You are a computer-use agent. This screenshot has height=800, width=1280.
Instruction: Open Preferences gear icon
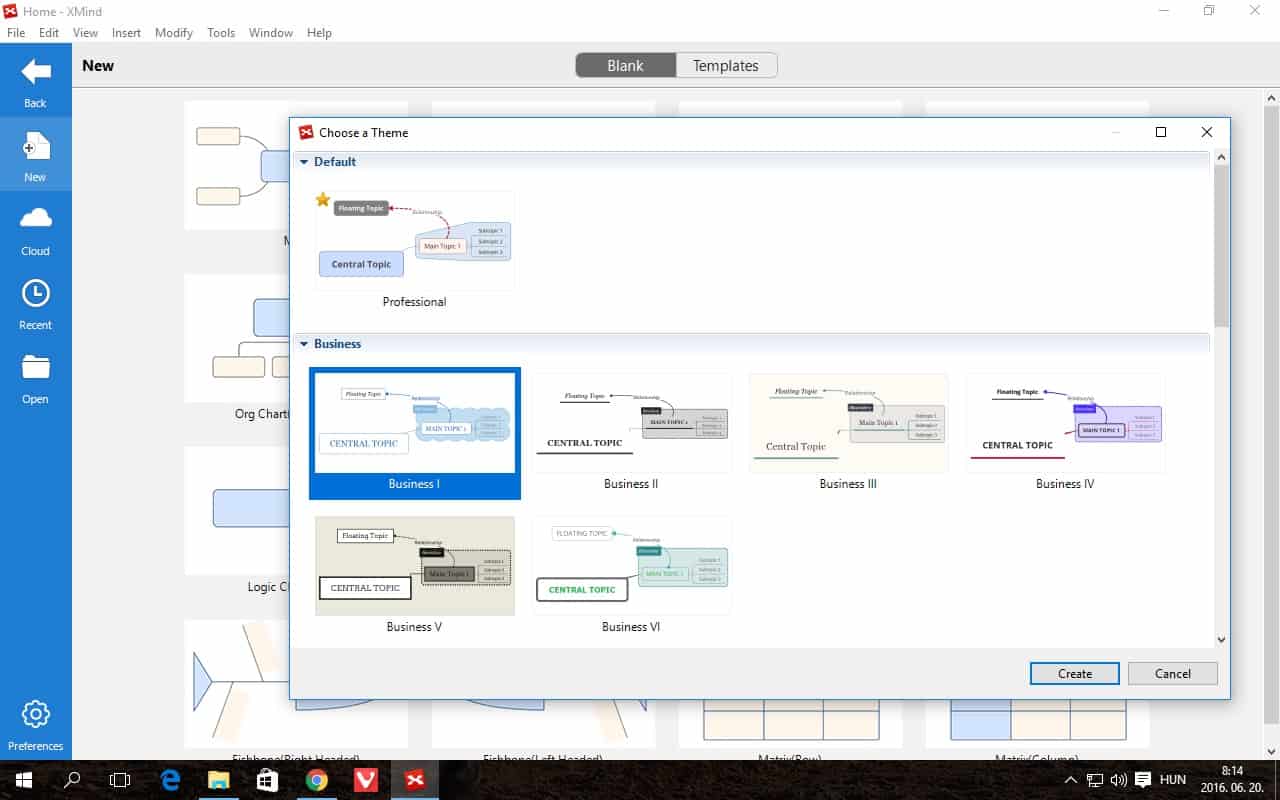tap(35, 714)
